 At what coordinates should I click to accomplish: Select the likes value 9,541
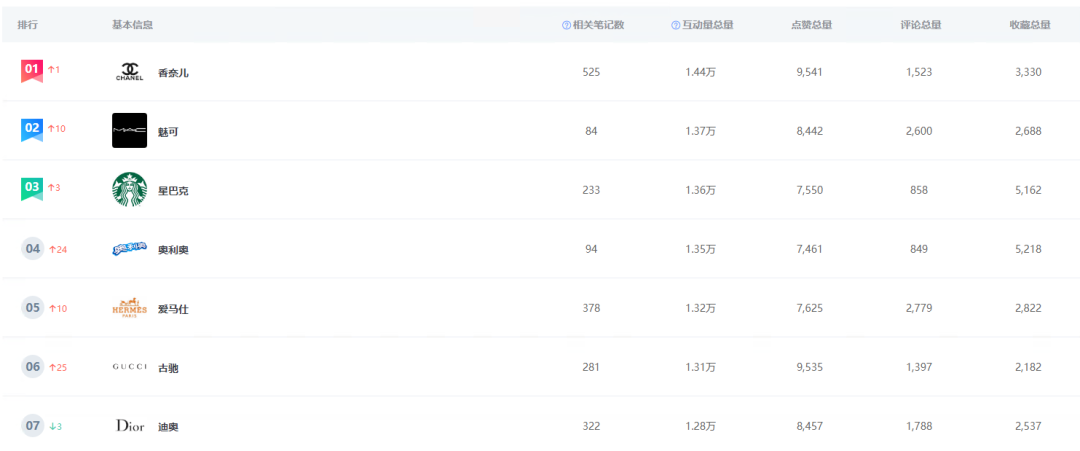click(809, 72)
